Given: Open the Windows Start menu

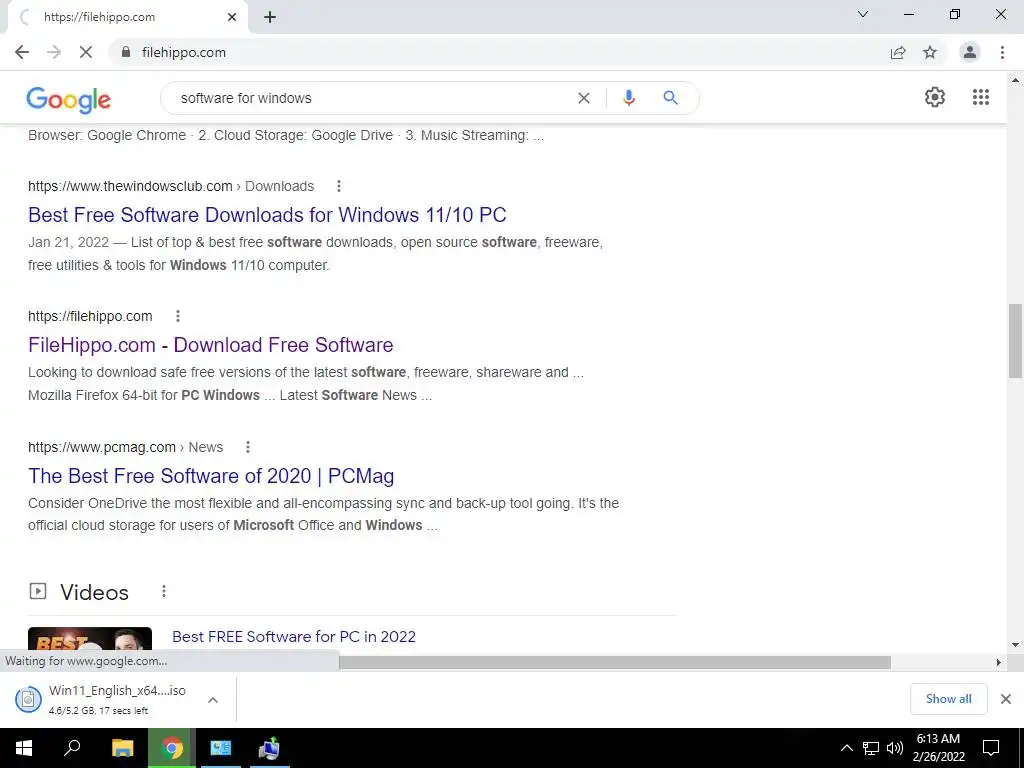Looking at the screenshot, I should (24, 748).
